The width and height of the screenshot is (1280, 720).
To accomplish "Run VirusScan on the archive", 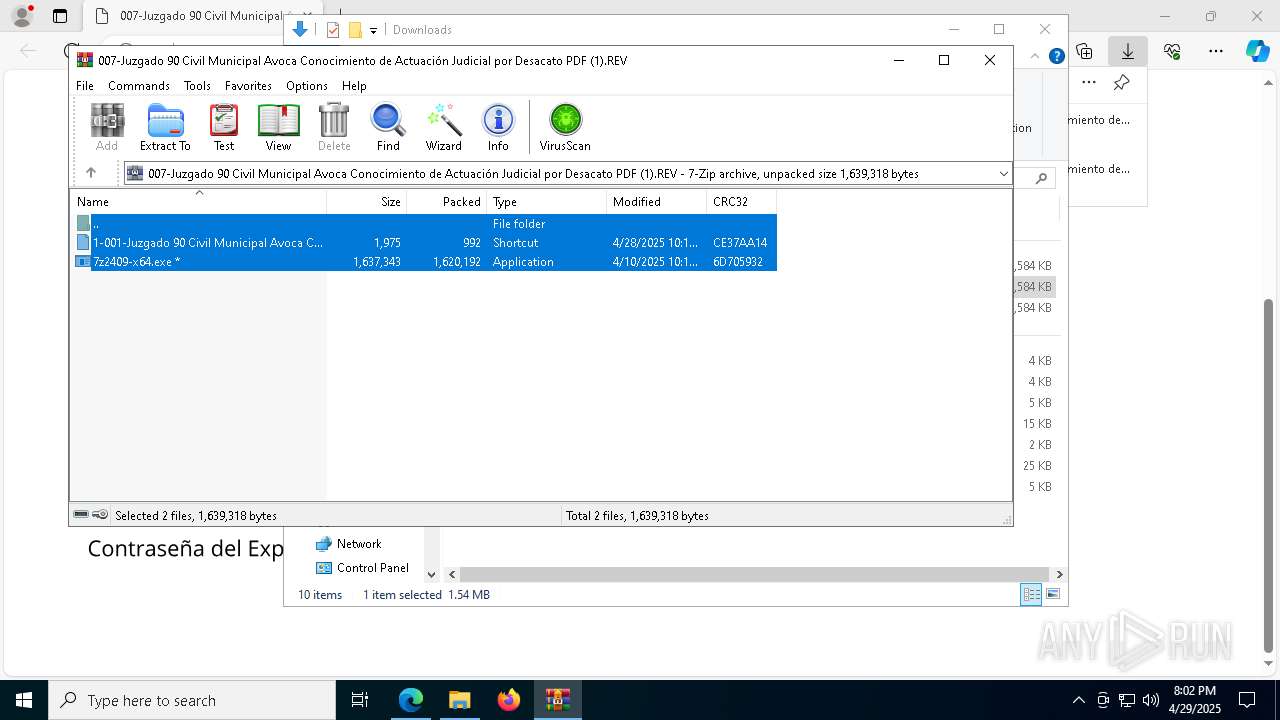I will coord(565,127).
